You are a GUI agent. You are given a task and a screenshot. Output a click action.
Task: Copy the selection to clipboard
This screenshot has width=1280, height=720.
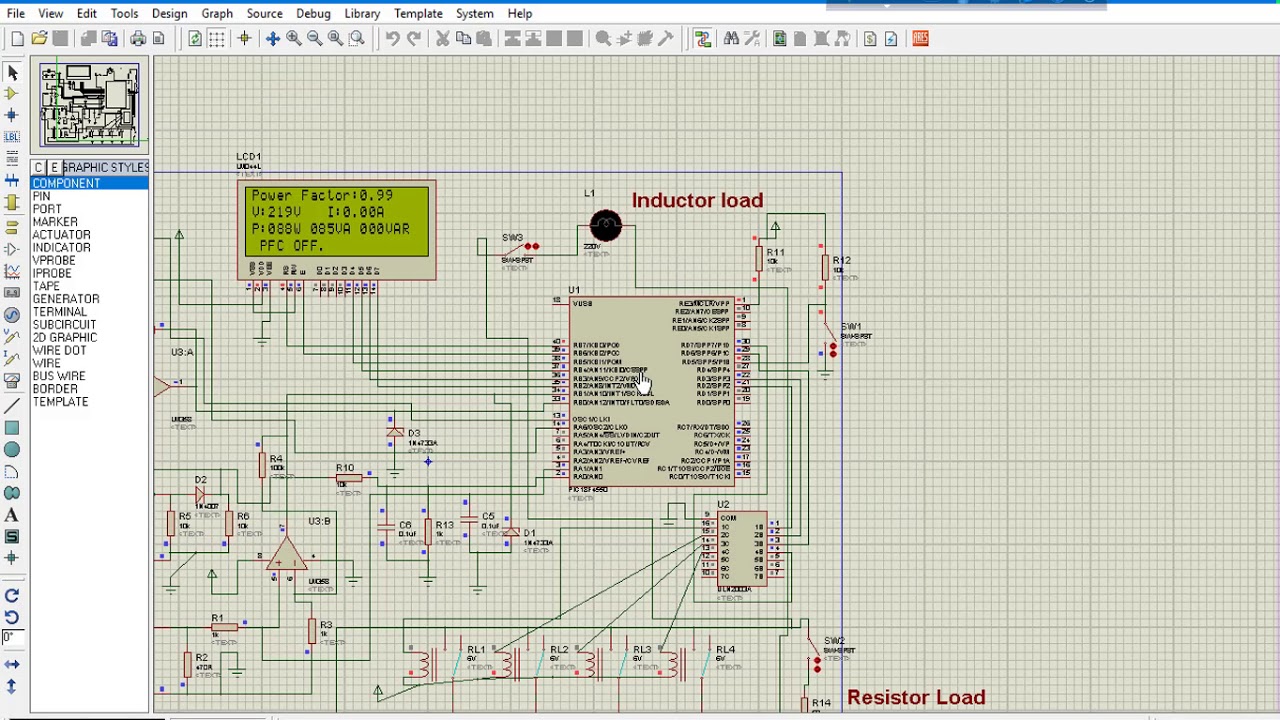463,39
